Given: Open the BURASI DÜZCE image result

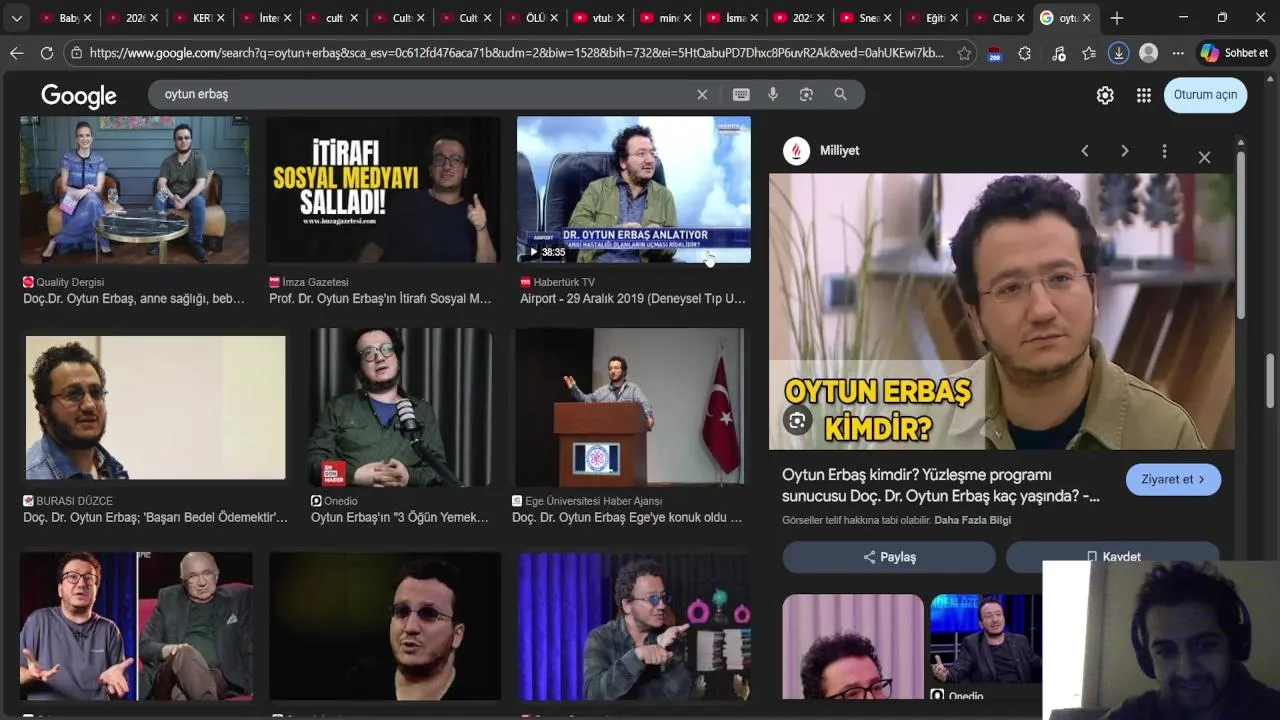Looking at the screenshot, I should click(155, 408).
